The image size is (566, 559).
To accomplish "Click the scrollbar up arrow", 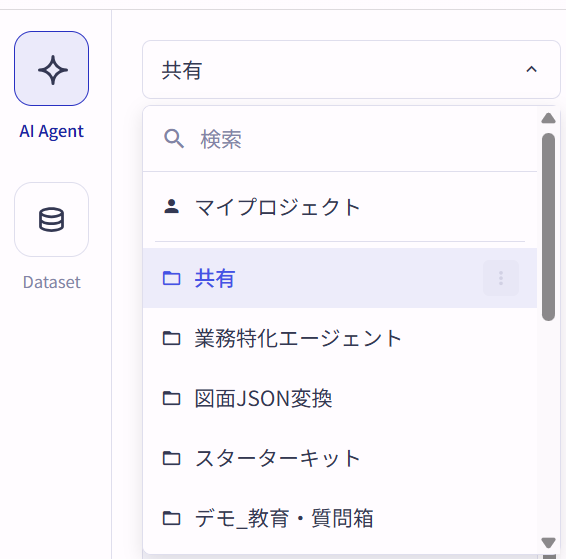I will [x=548, y=118].
